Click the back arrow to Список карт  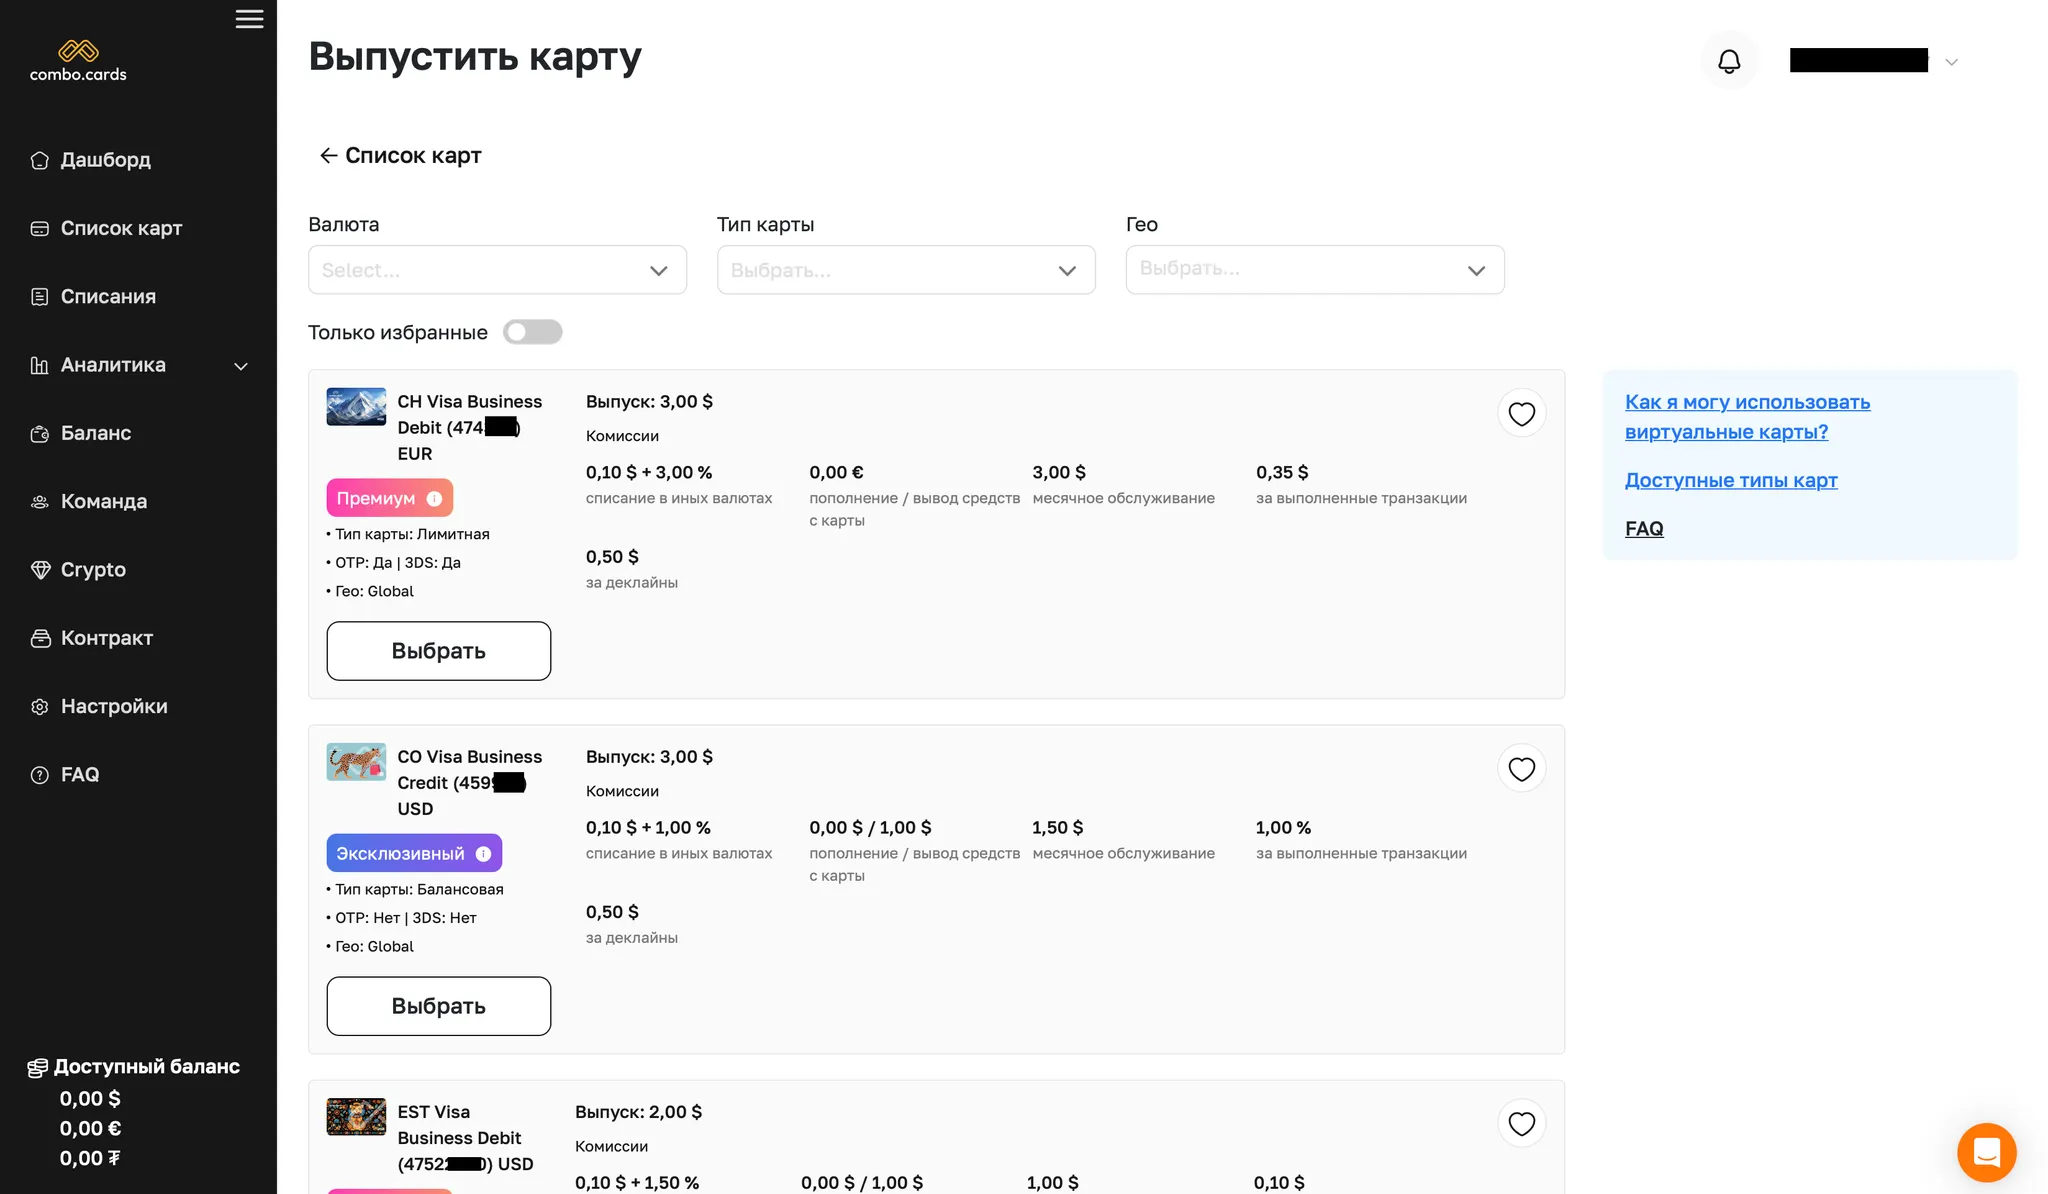[x=328, y=155]
